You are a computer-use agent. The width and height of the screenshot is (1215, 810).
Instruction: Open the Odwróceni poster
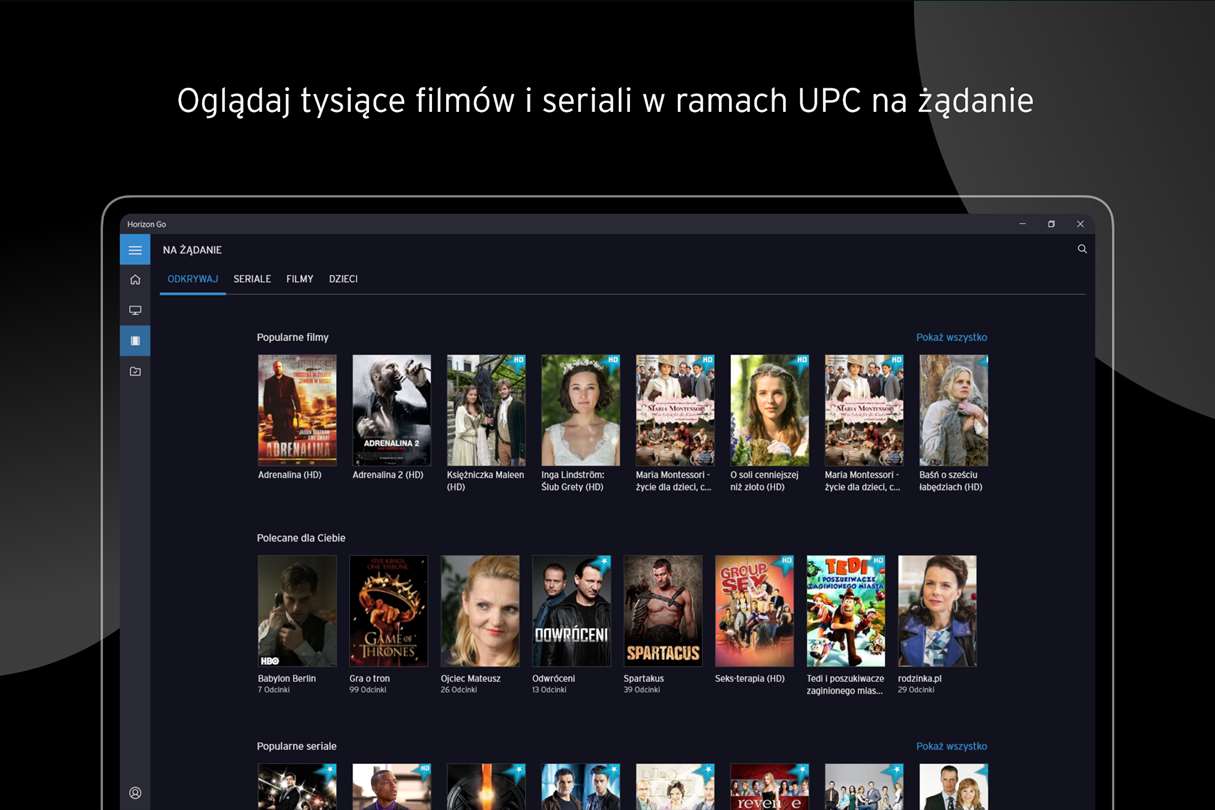pyautogui.click(x=572, y=611)
